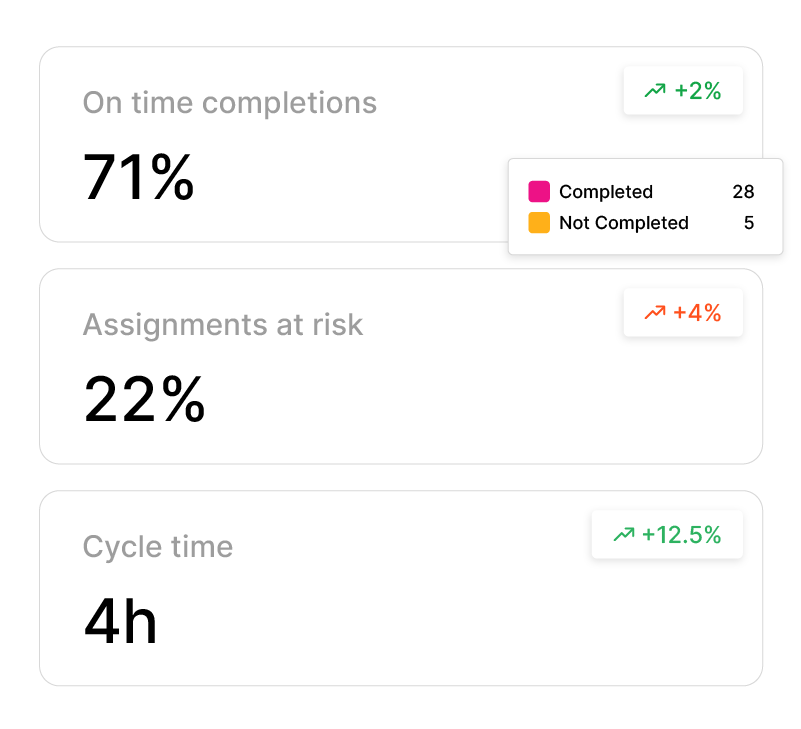Click the pink Completed legend swatch

539,192
